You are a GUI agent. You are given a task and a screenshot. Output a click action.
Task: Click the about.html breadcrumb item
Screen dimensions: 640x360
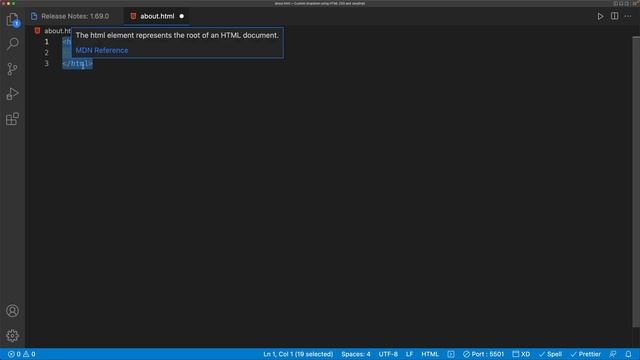[58, 31]
